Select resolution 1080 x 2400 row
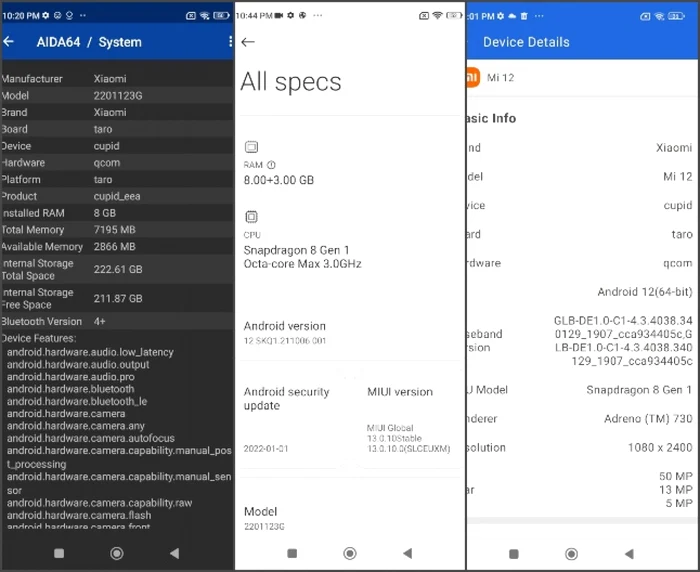700x572 pixels. 583,447
